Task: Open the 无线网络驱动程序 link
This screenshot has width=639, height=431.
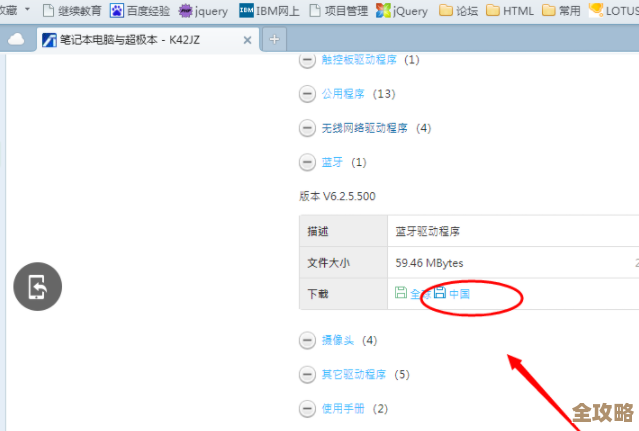Action: coord(364,128)
